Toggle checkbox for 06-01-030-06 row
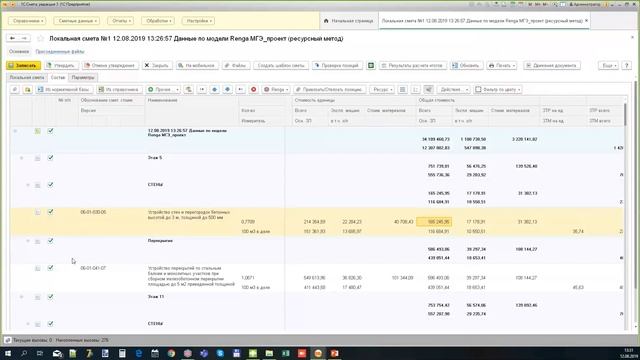 click(51, 212)
